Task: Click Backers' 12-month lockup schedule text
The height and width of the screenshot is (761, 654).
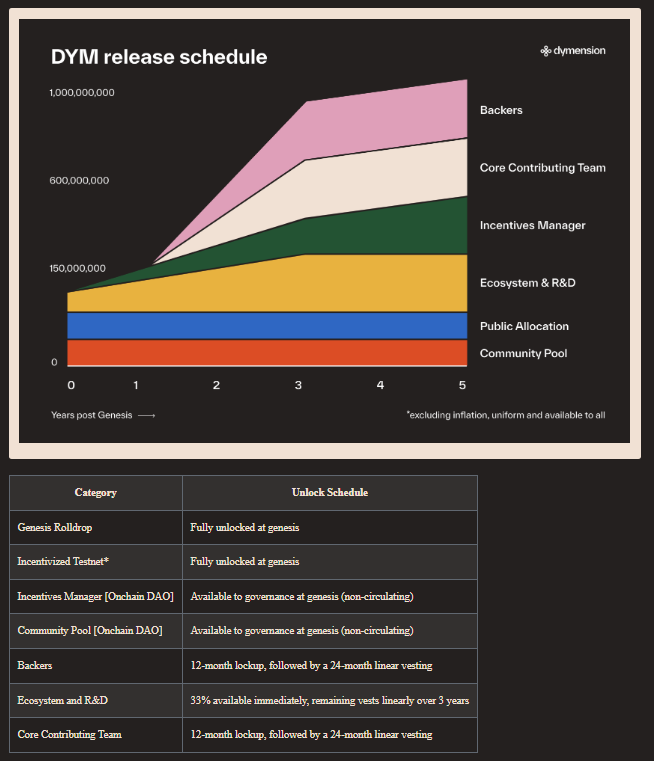Action: 311,666
